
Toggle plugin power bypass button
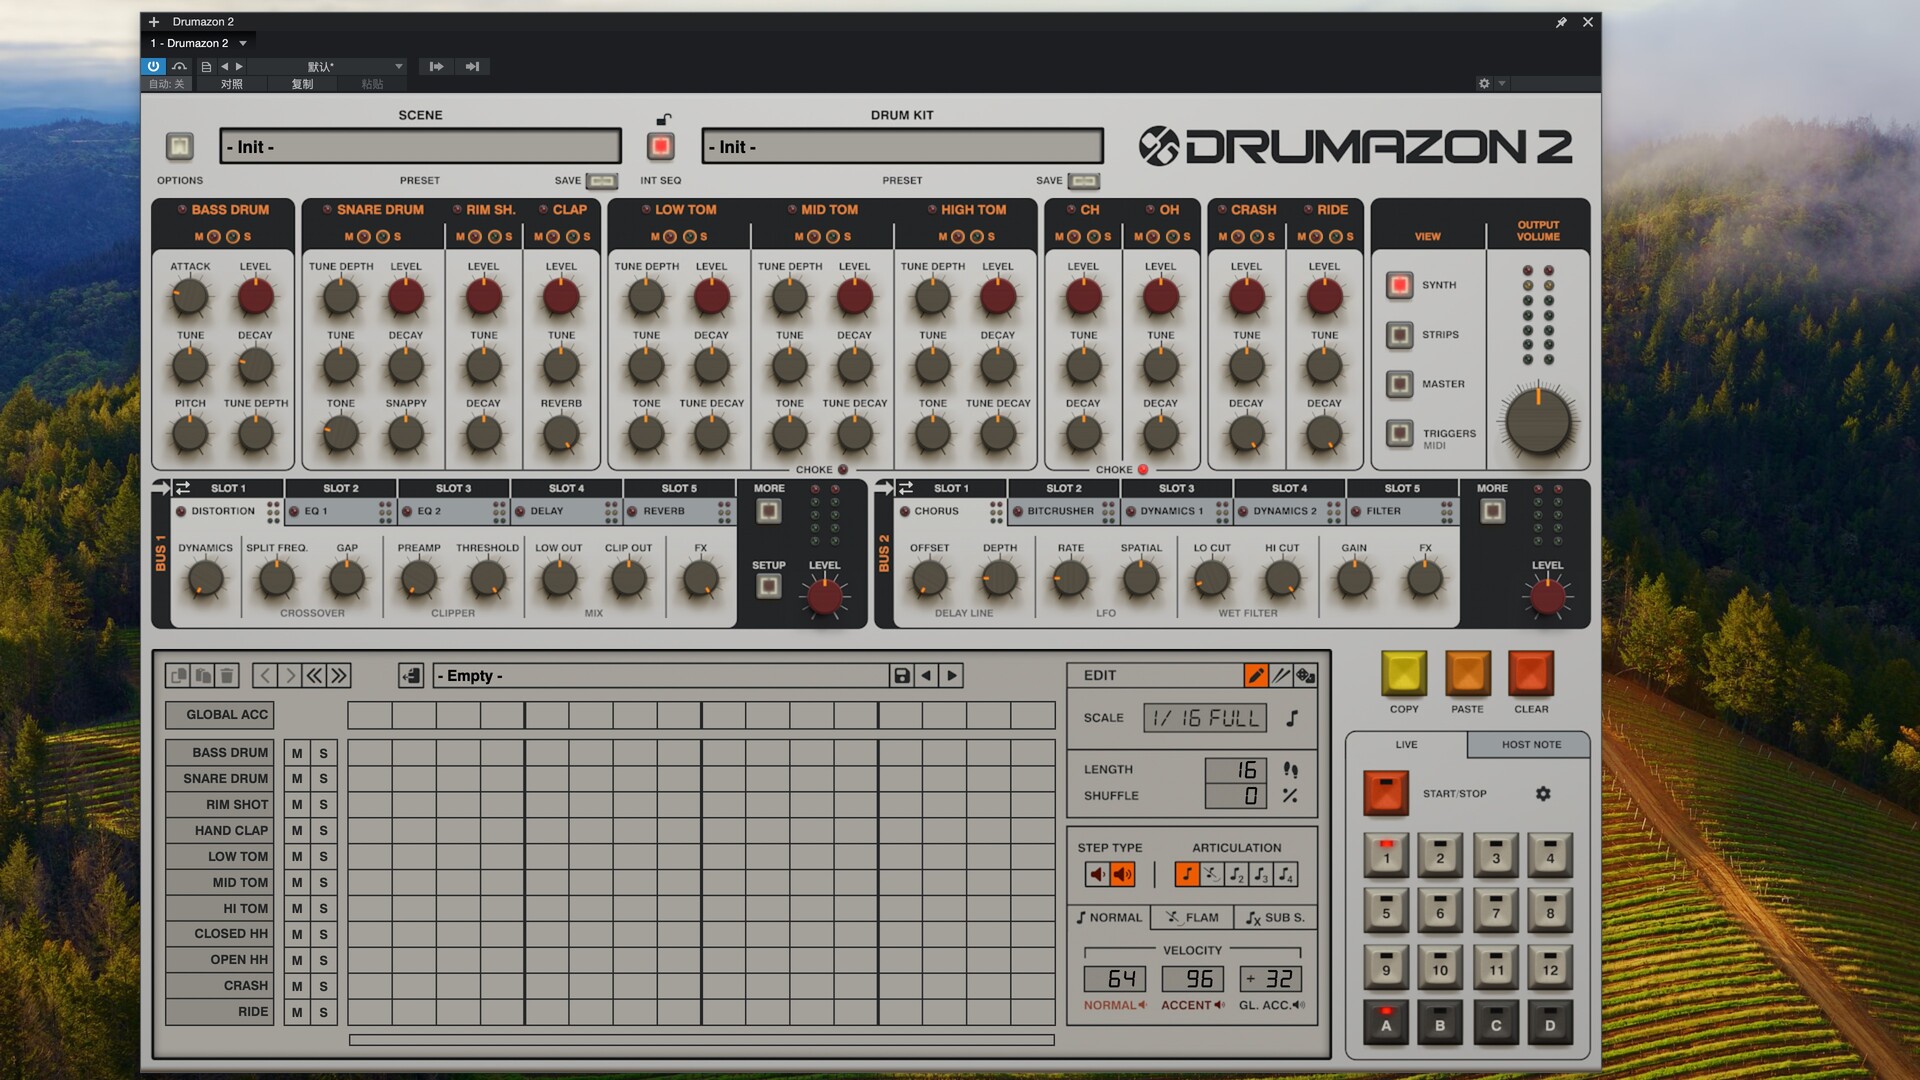(x=153, y=67)
